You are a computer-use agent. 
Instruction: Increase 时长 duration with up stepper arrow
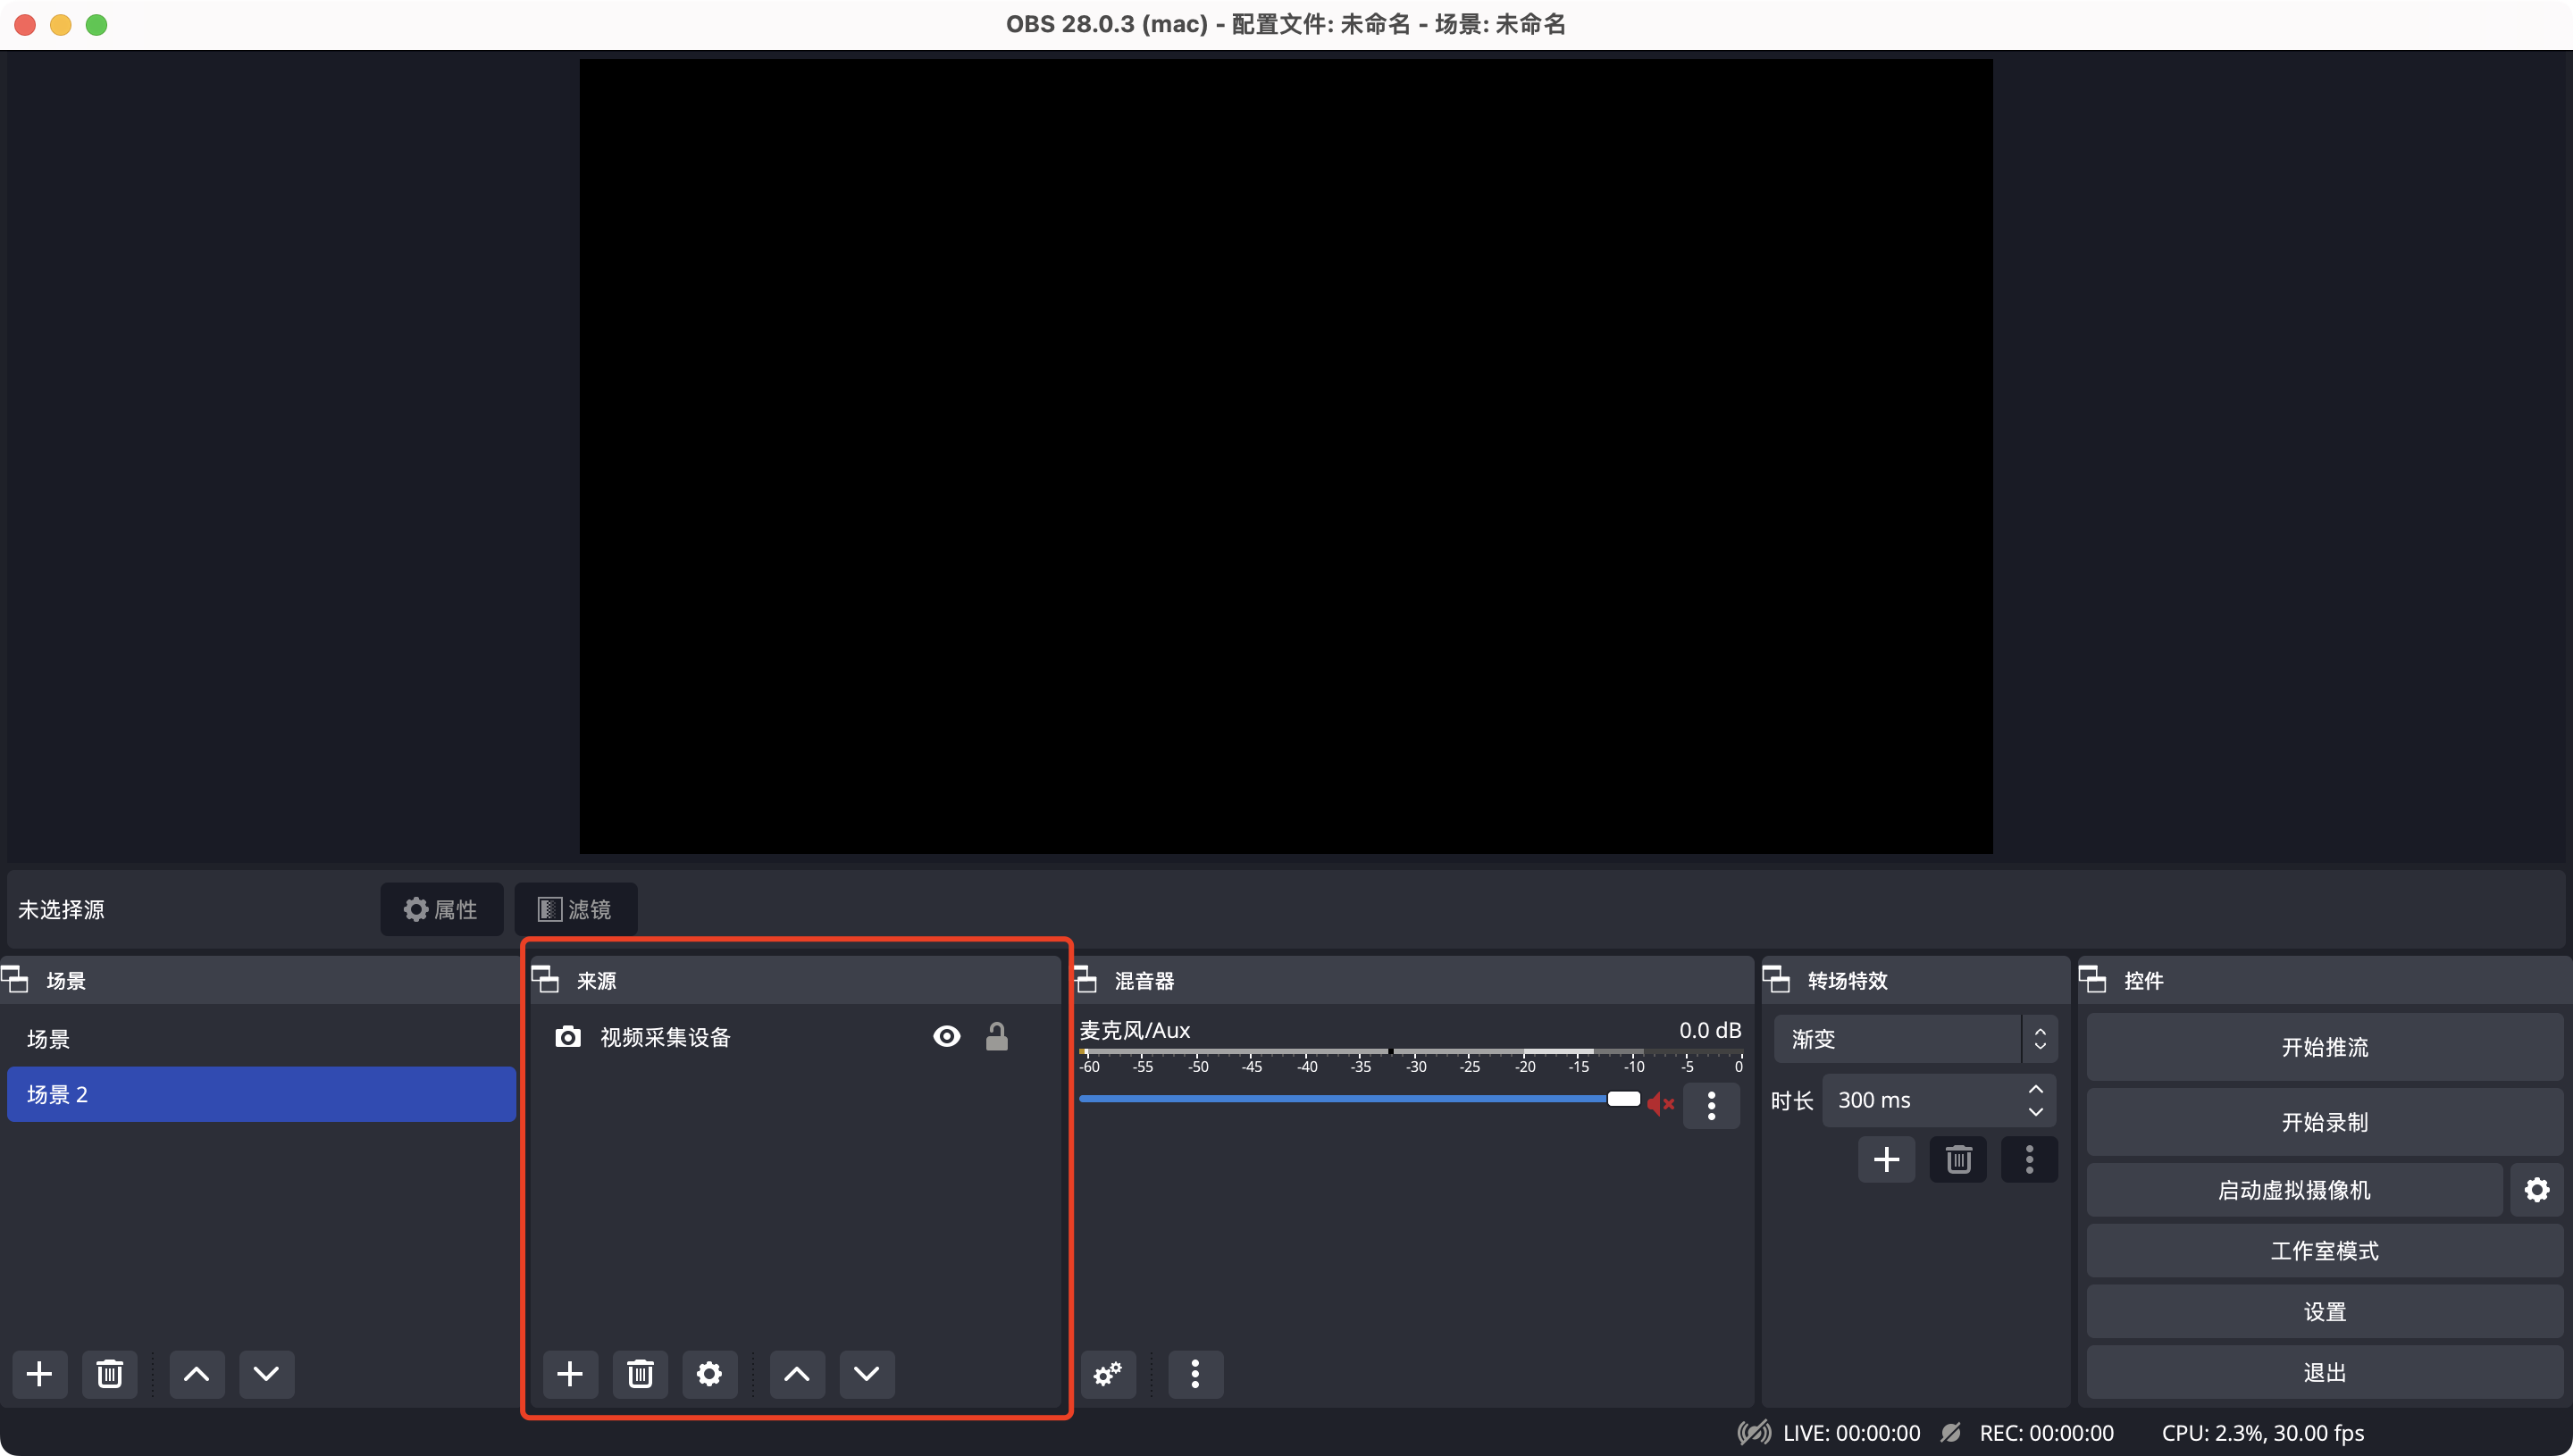[2035, 1089]
